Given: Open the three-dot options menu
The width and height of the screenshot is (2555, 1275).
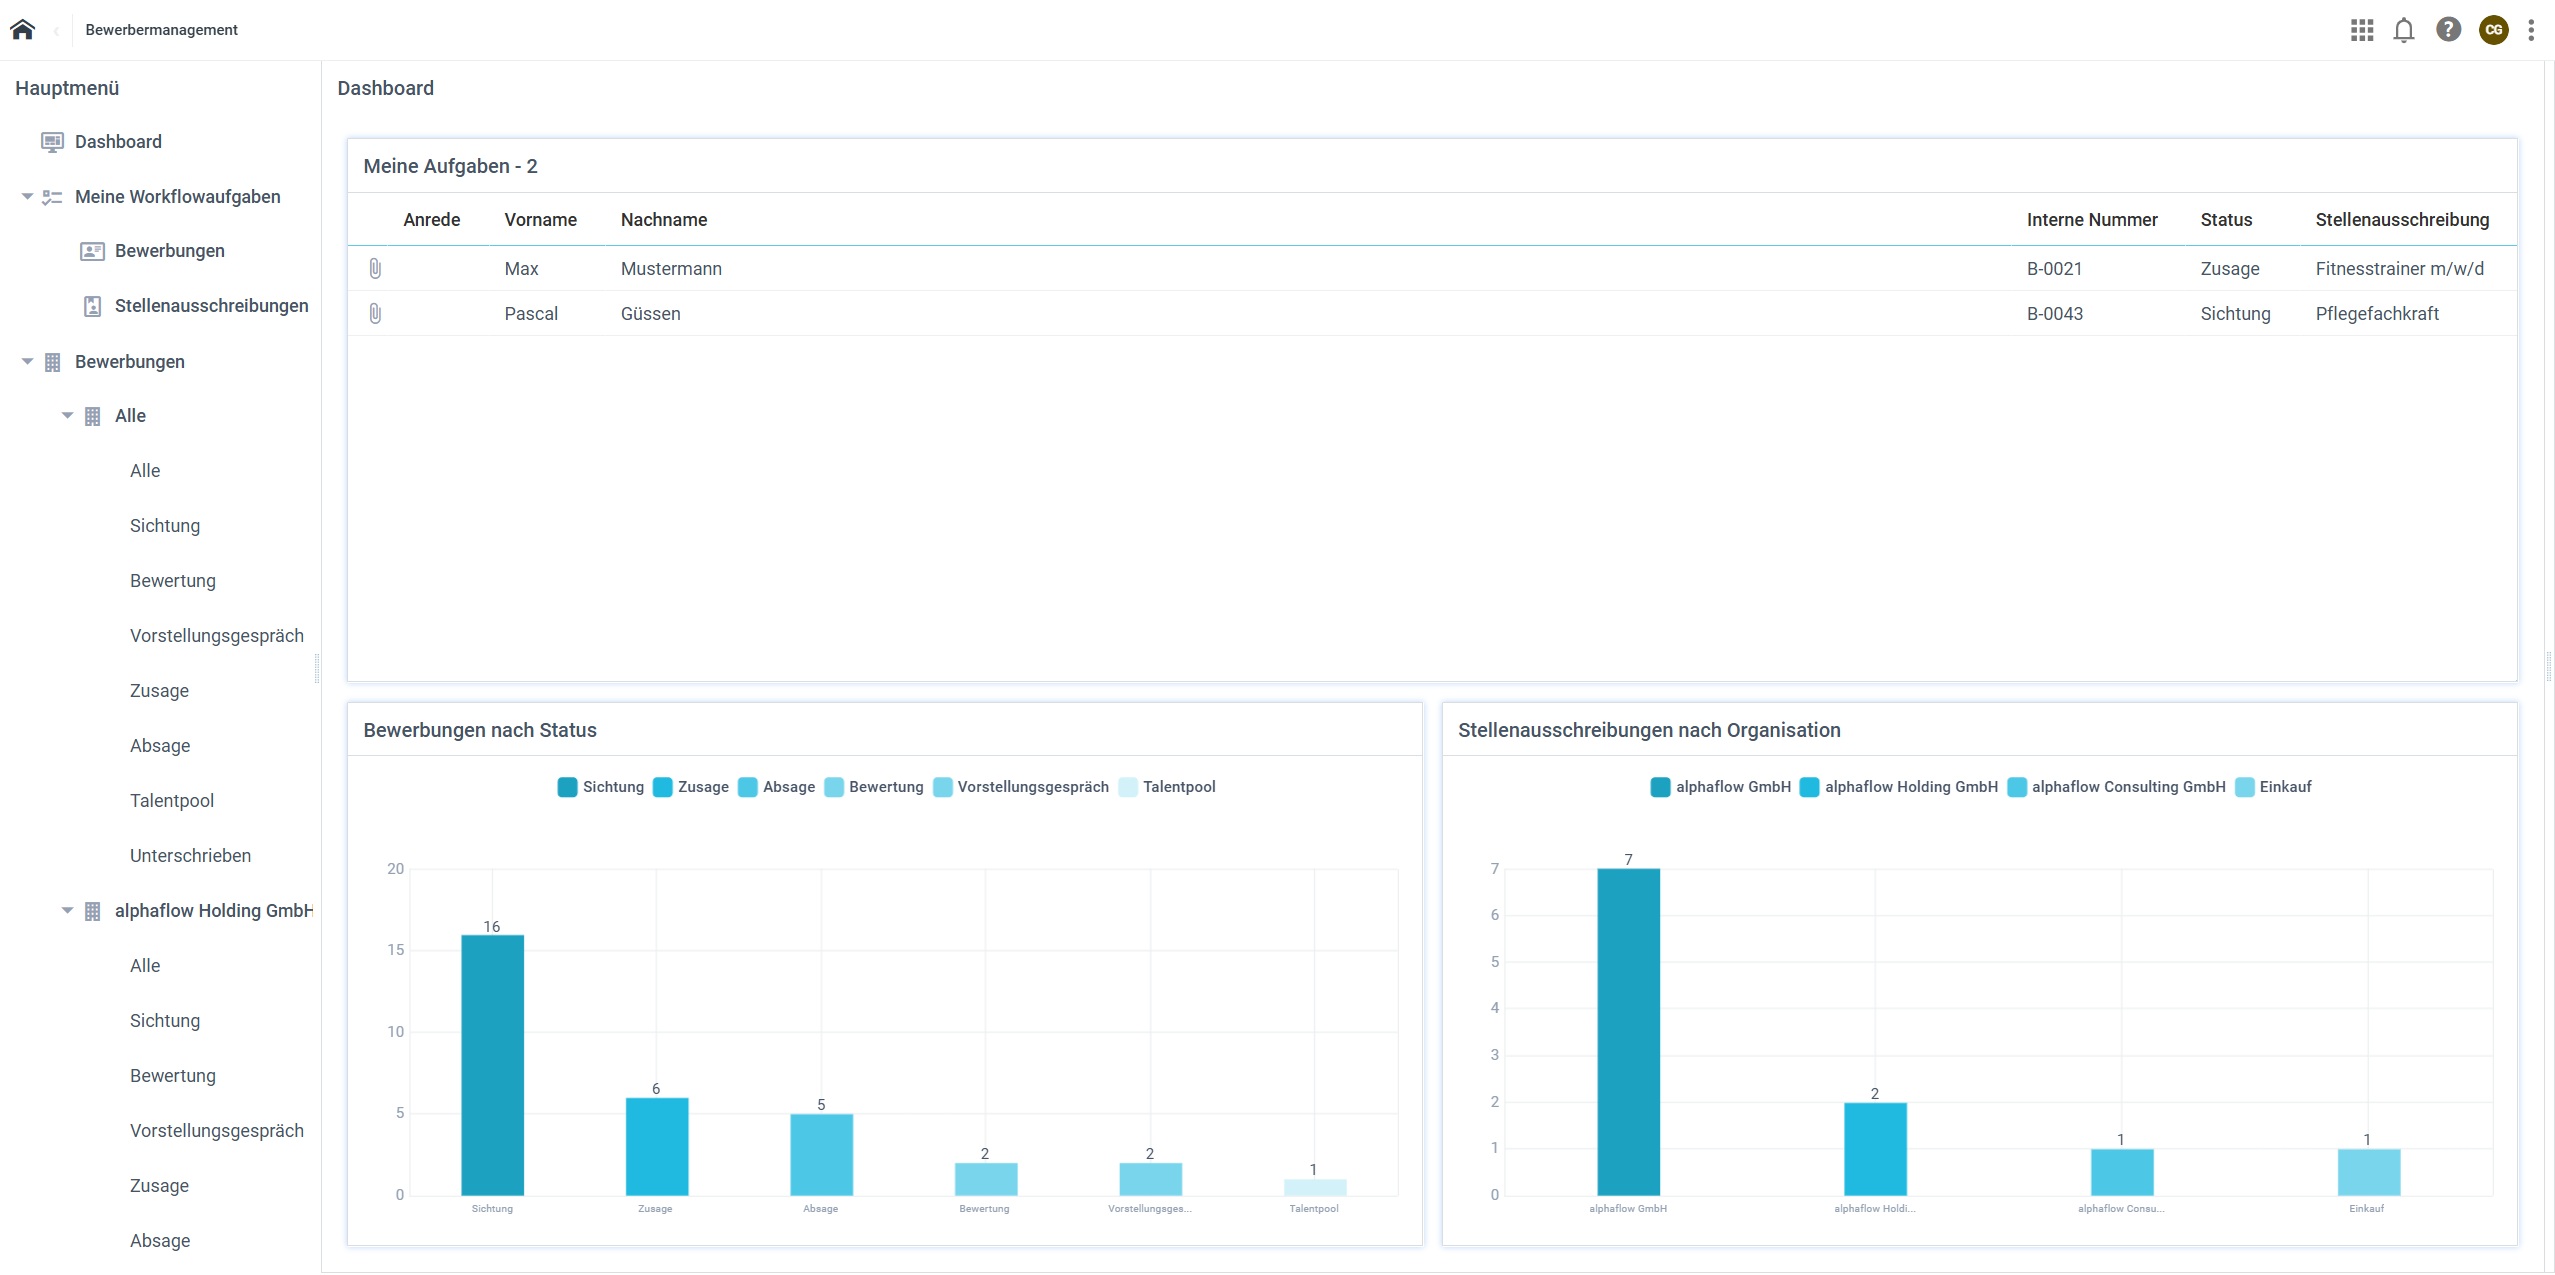Looking at the screenshot, I should pos(2531,30).
